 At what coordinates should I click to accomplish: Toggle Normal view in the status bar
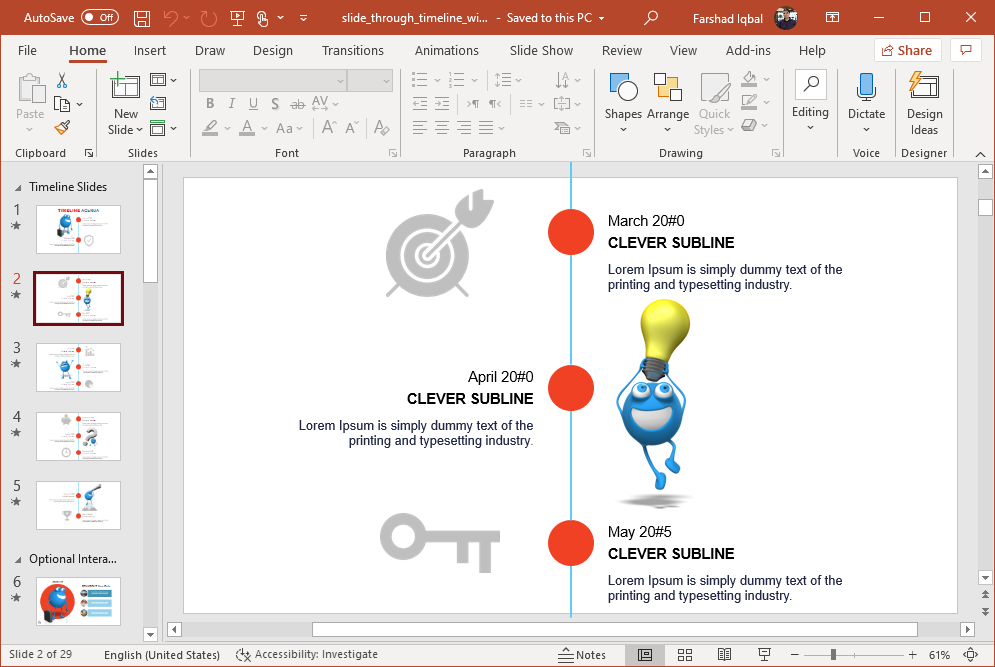click(x=645, y=654)
